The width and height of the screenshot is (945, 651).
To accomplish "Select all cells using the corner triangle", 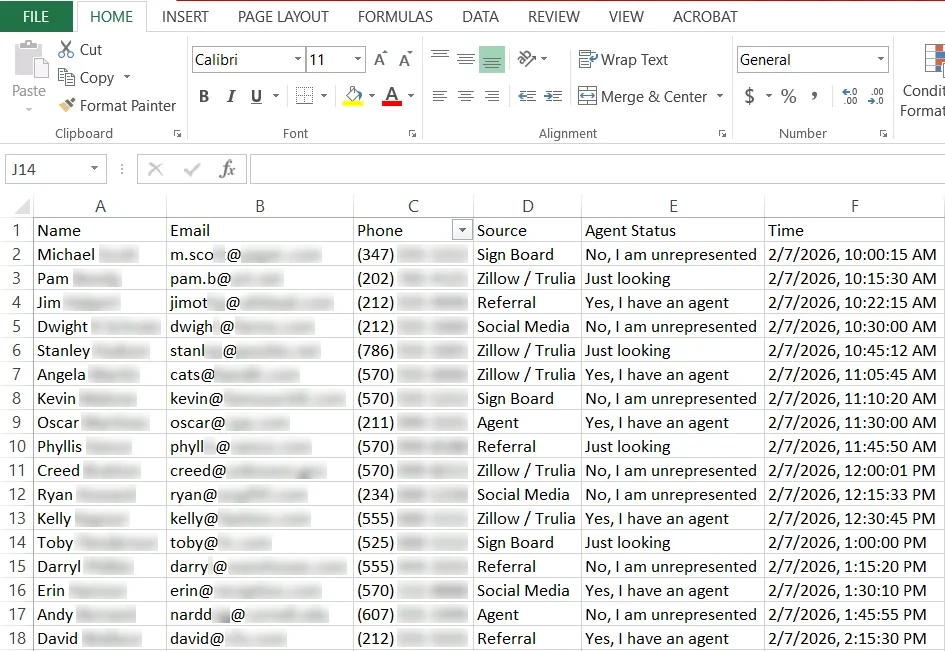I will pos(22,206).
